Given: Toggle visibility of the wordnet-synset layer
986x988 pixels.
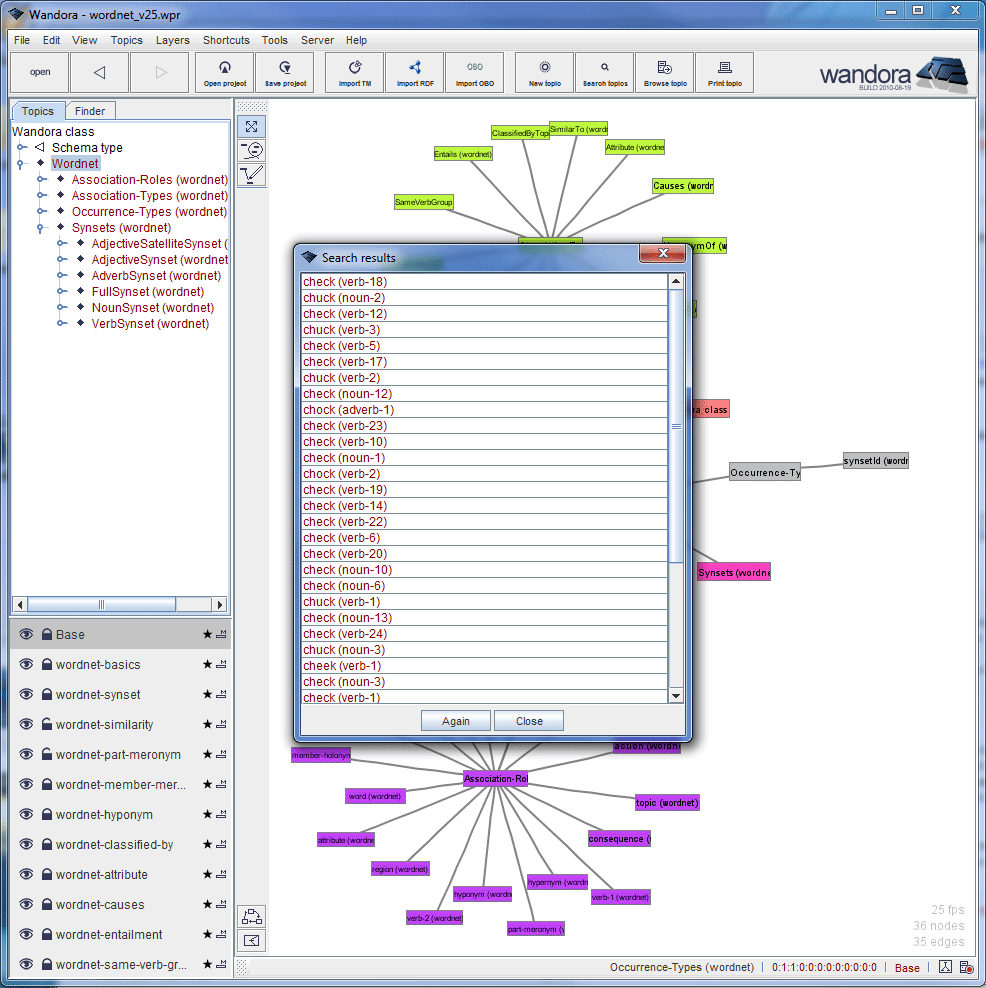Looking at the screenshot, I should (25, 694).
